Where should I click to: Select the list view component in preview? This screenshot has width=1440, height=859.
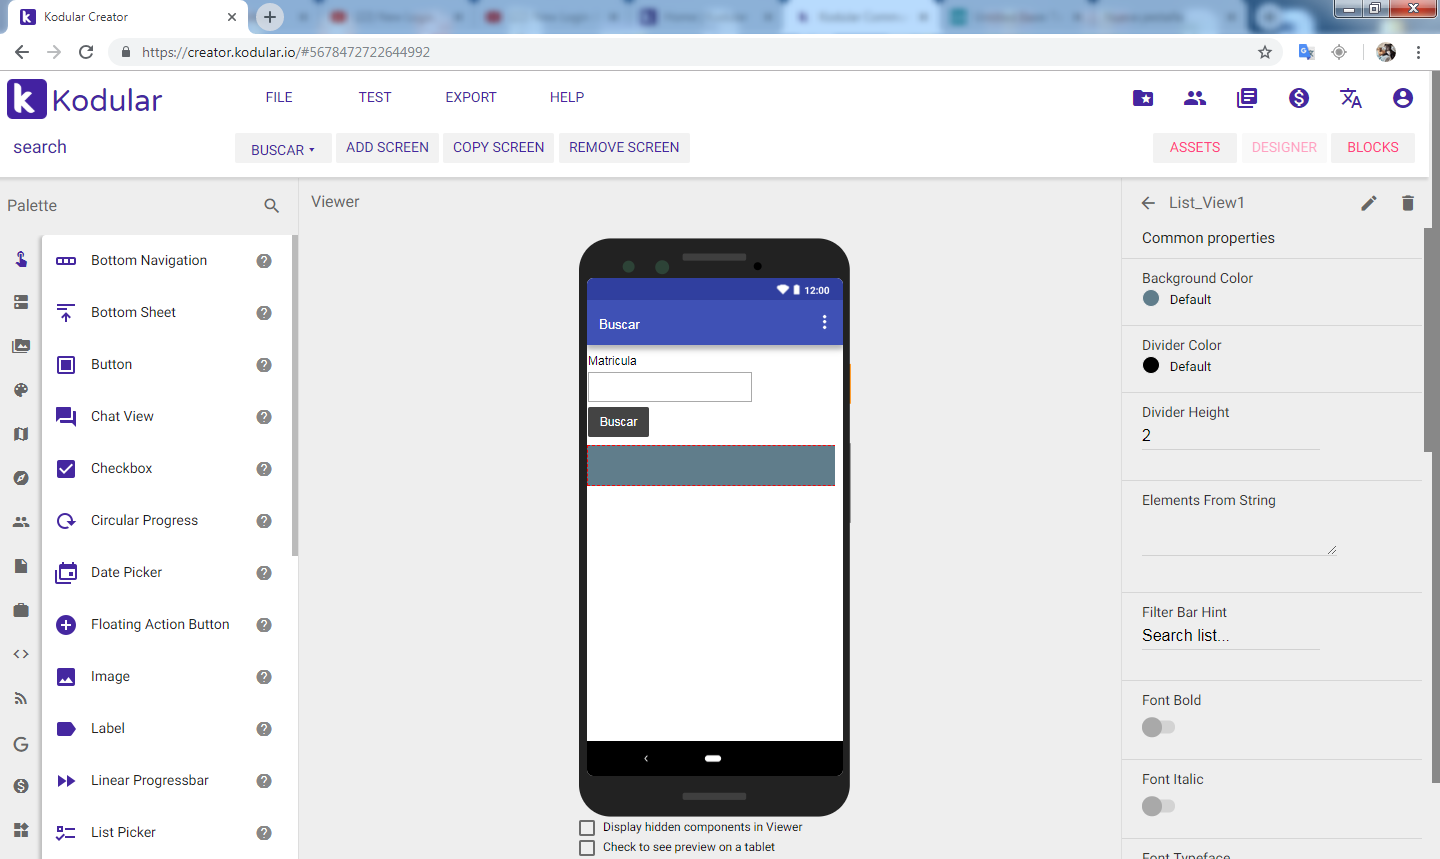pos(711,466)
